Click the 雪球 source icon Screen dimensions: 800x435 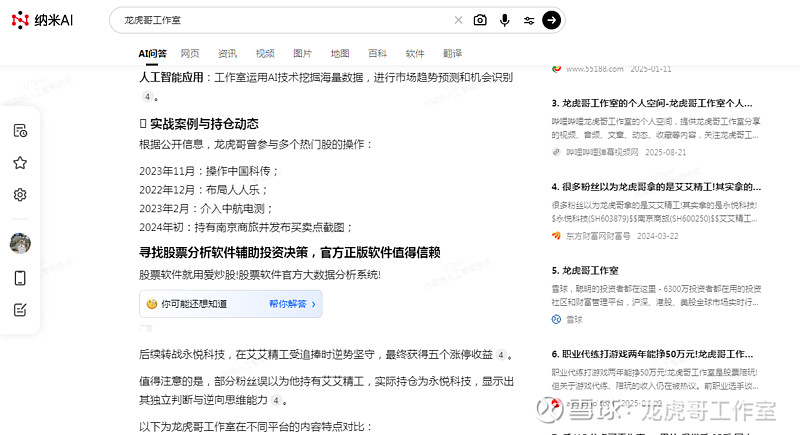pyautogui.click(x=556, y=319)
